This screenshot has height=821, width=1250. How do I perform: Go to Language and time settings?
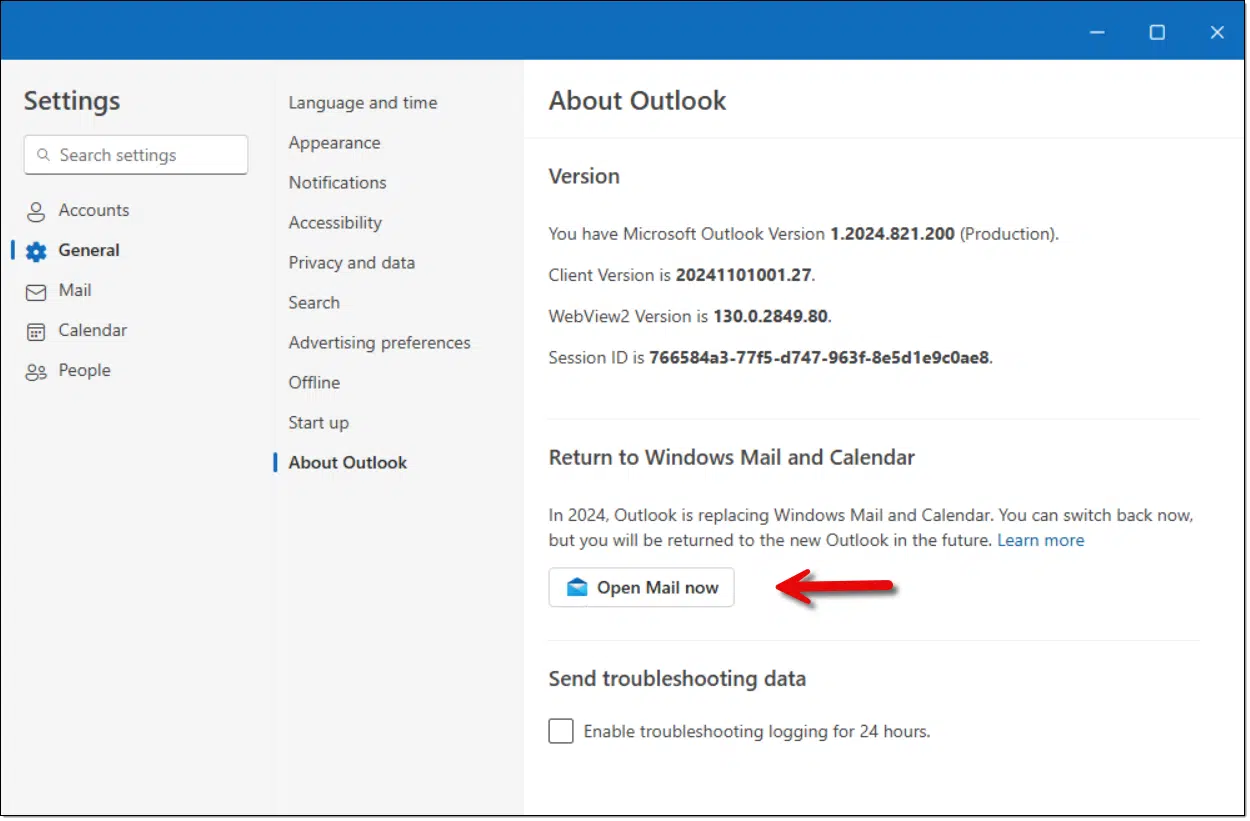pos(363,102)
